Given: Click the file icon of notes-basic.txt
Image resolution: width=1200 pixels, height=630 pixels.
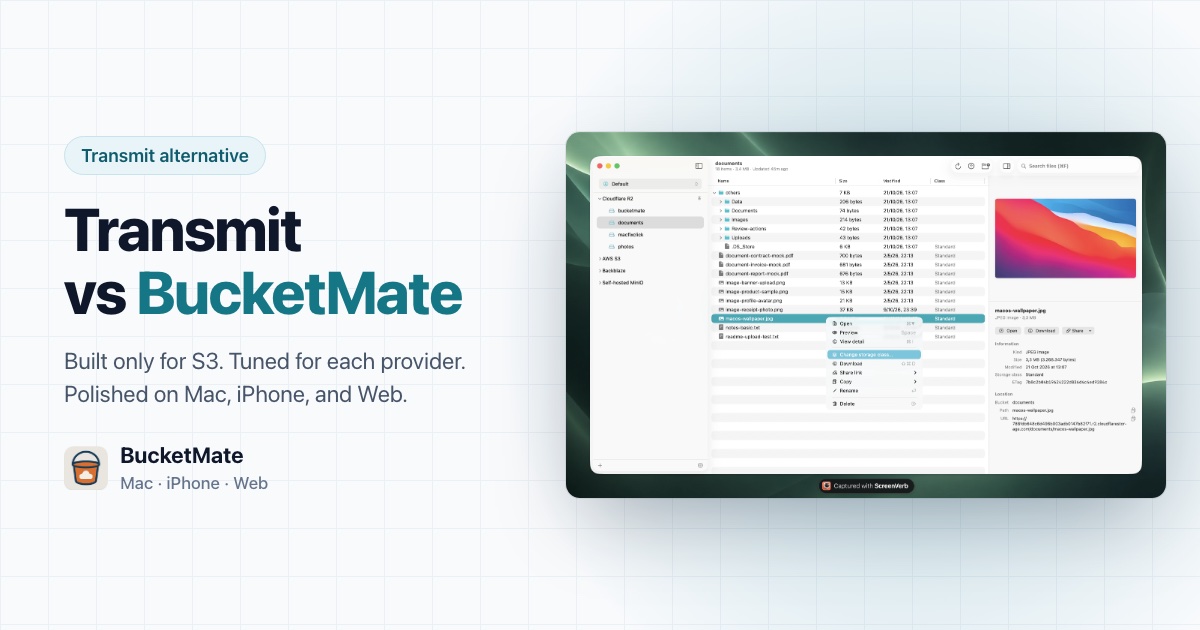Looking at the screenshot, I should [721, 328].
